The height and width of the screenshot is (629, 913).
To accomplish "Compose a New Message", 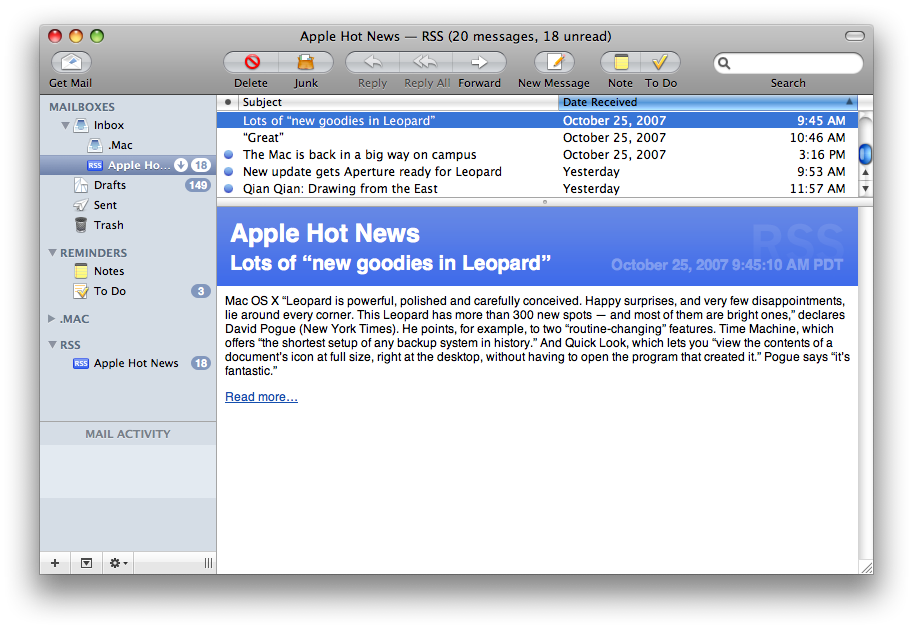I will tap(554, 62).
